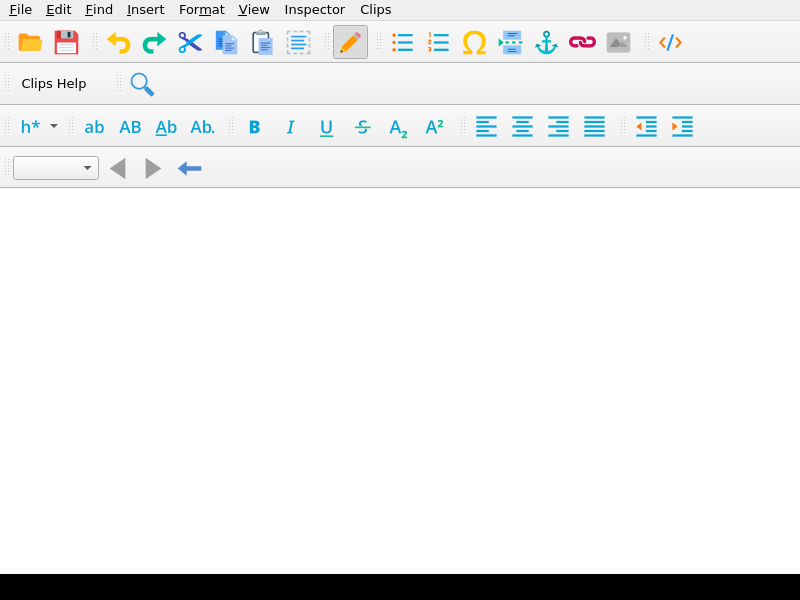Toggle bold formatting
The image size is (800, 600).
(x=254, y=127)
